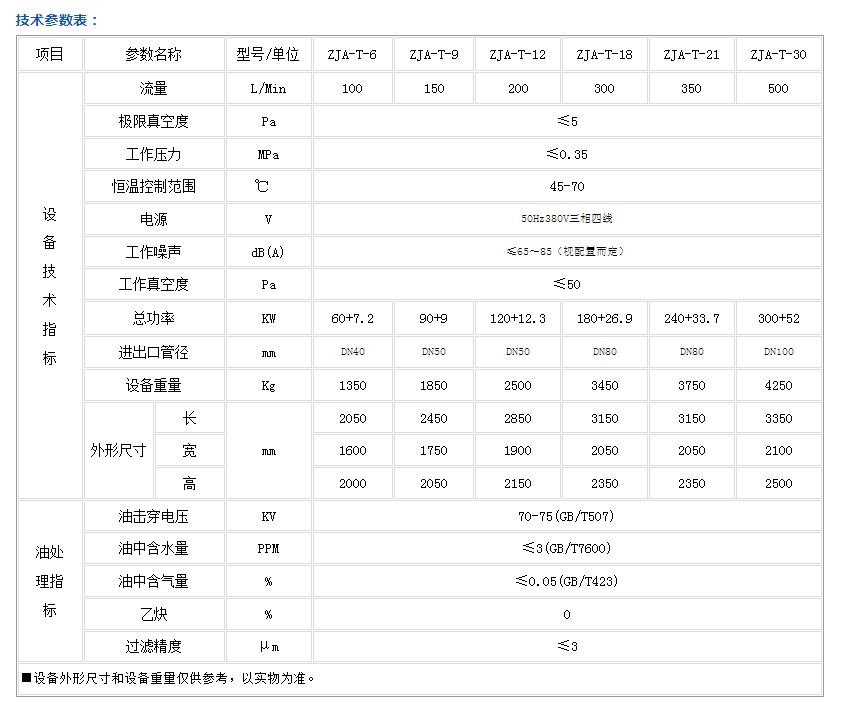Click the 乙炔 parameter name cell

pyautogui.click(x=154, y=614)
